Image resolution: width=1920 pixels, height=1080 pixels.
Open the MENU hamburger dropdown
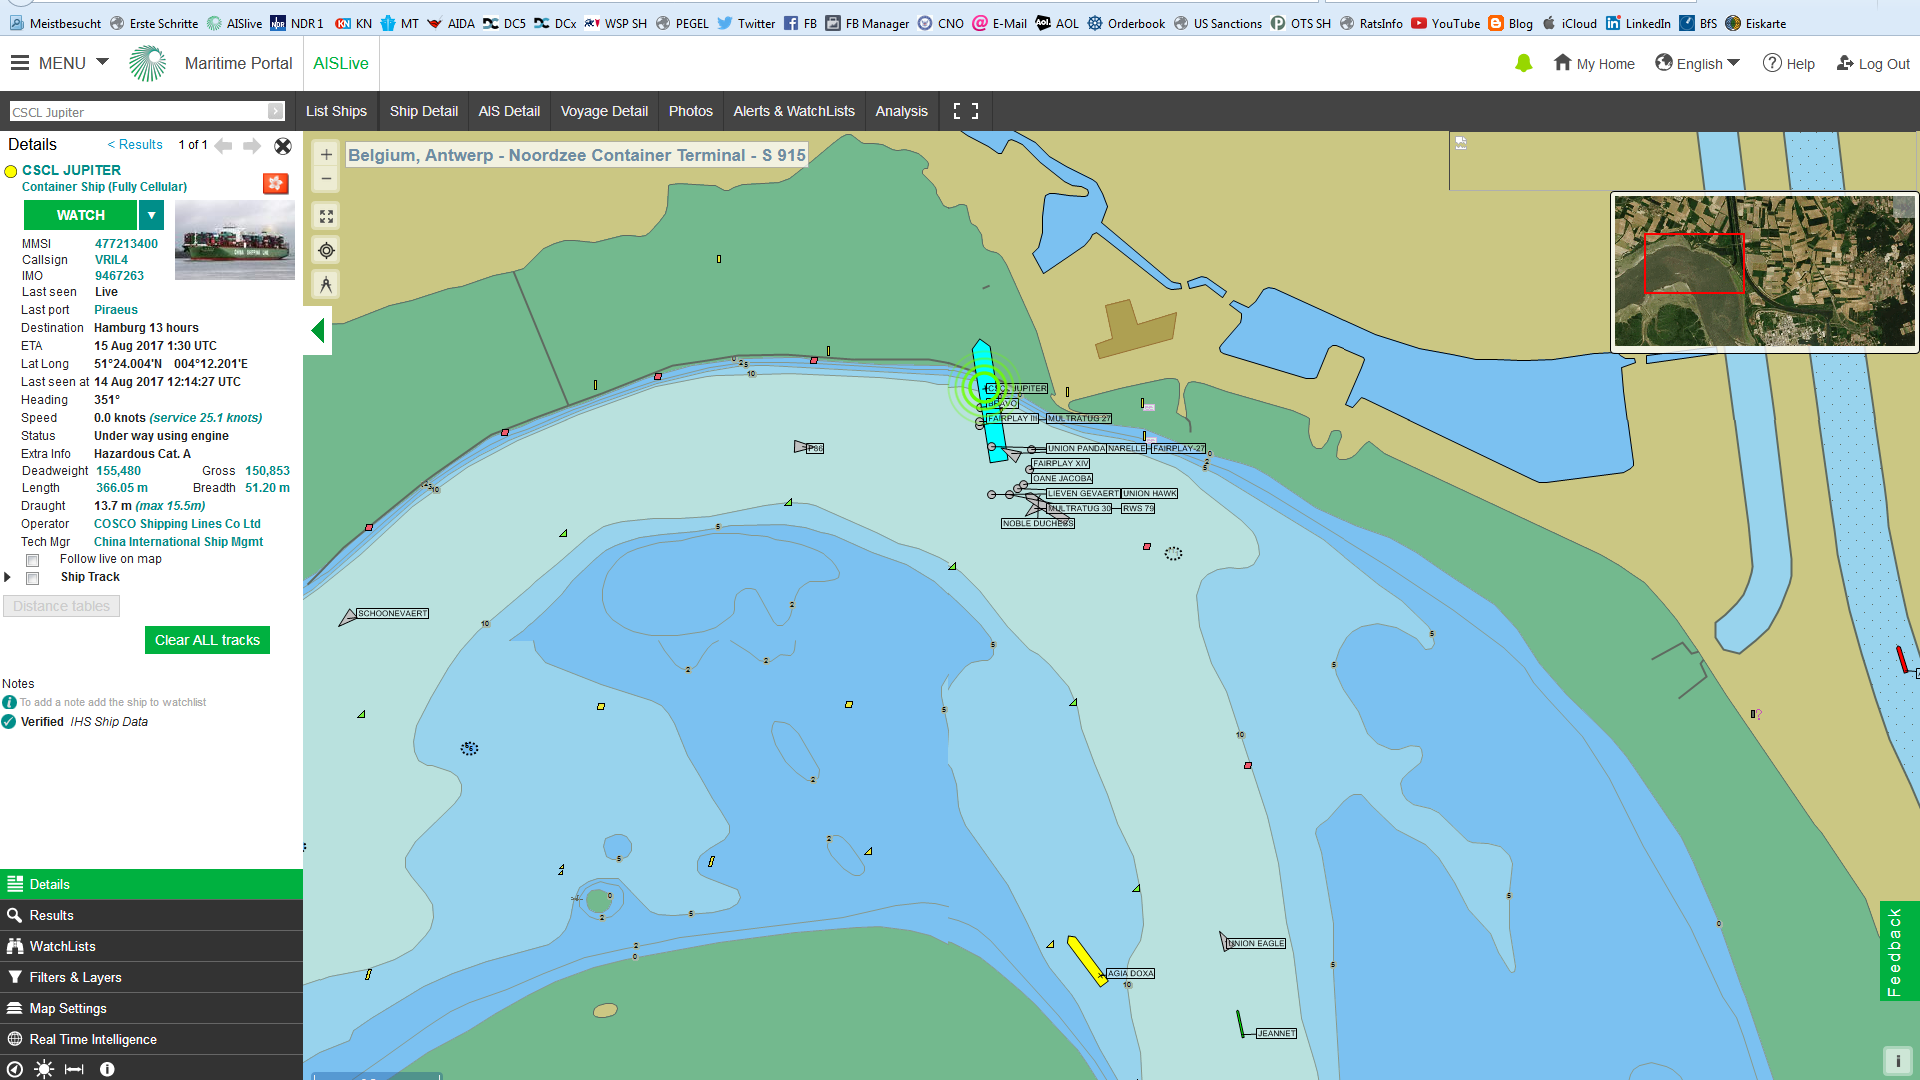click(x=60, y=63)
